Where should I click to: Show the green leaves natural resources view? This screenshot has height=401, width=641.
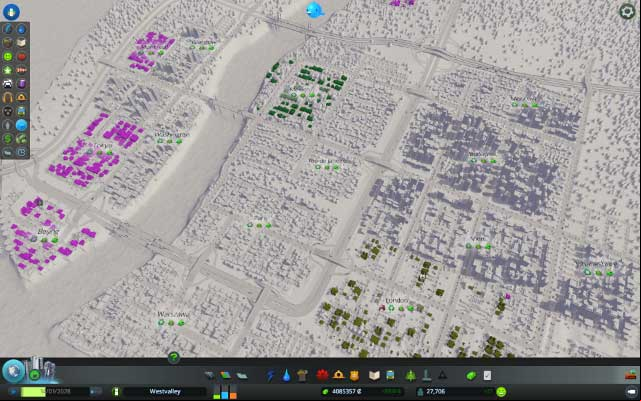tap(21, 139)
